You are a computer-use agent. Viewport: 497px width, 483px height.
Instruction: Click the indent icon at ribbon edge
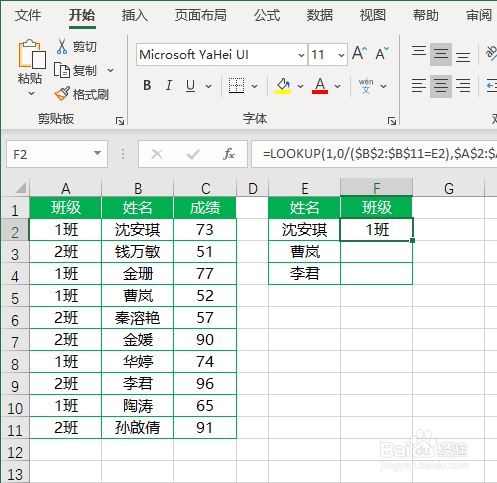click(492, 86)
